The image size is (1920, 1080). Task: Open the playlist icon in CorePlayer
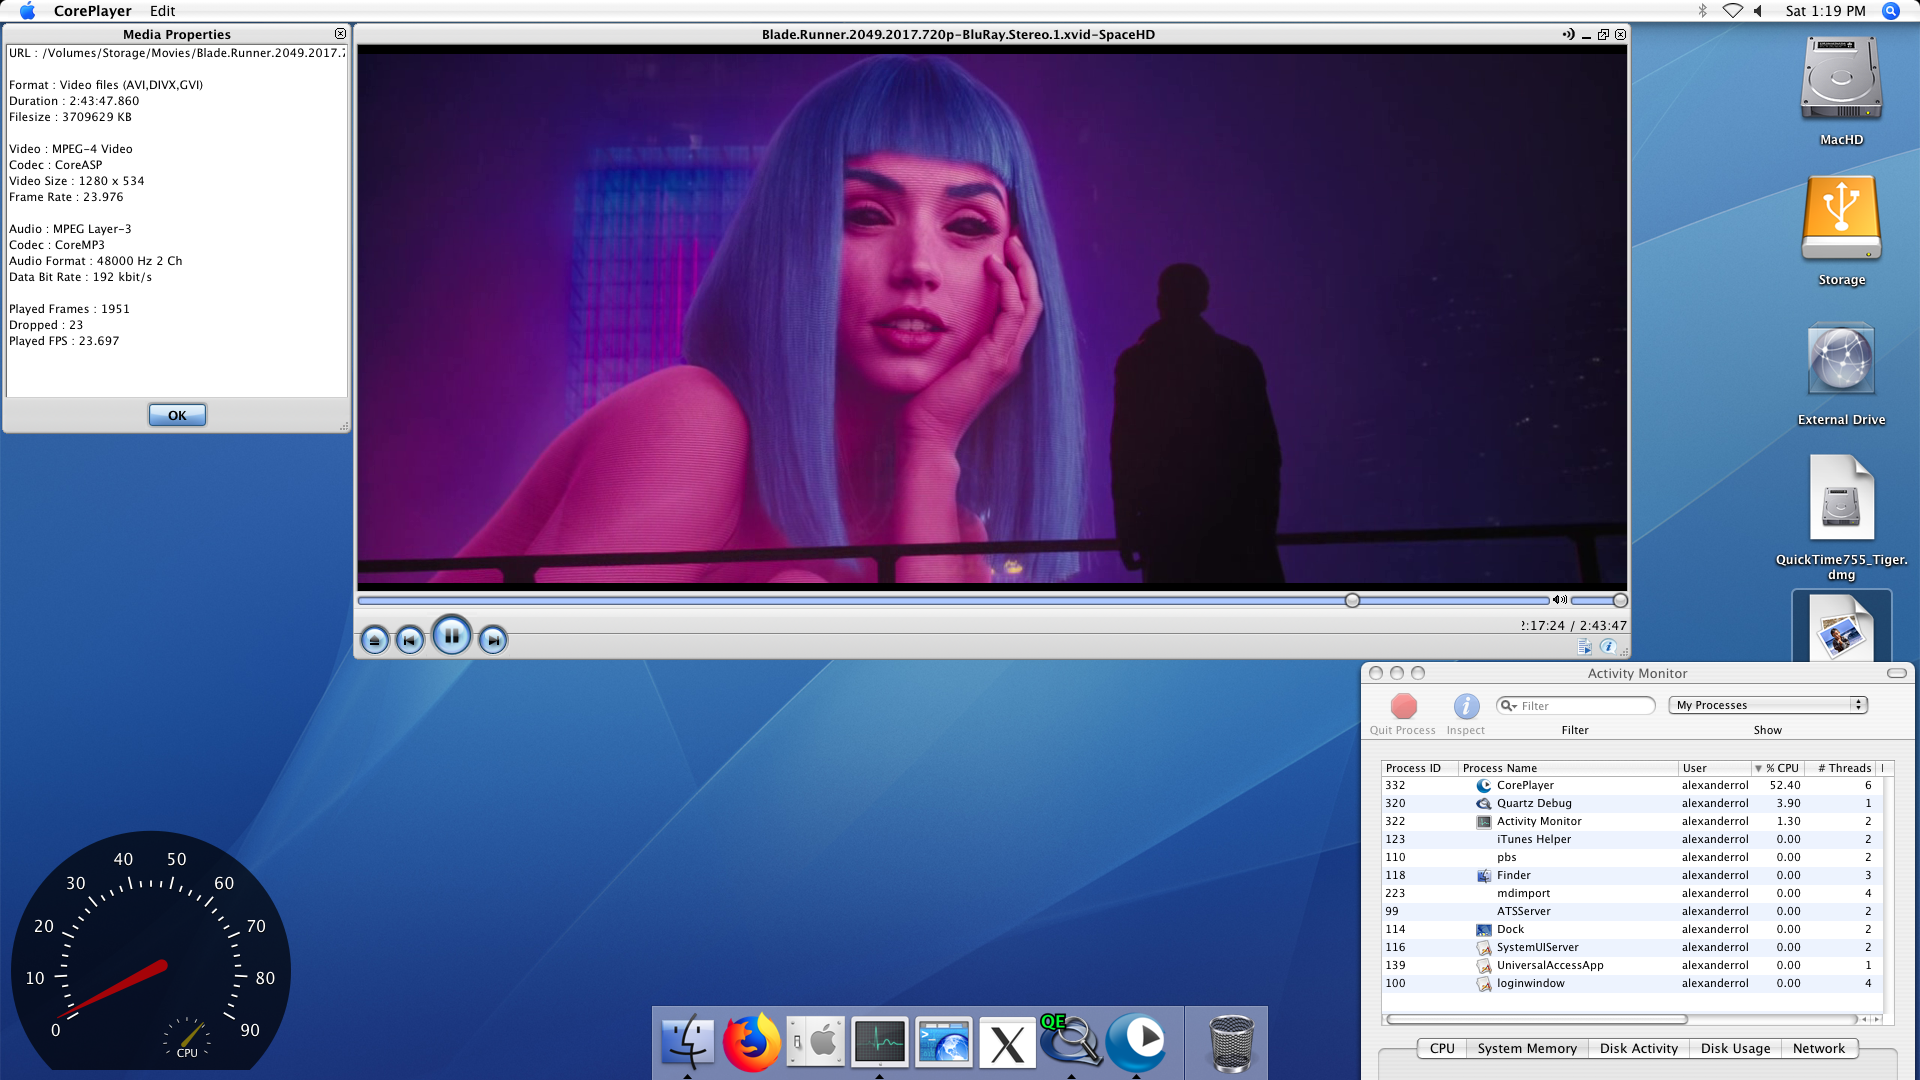pos(1585,647)
